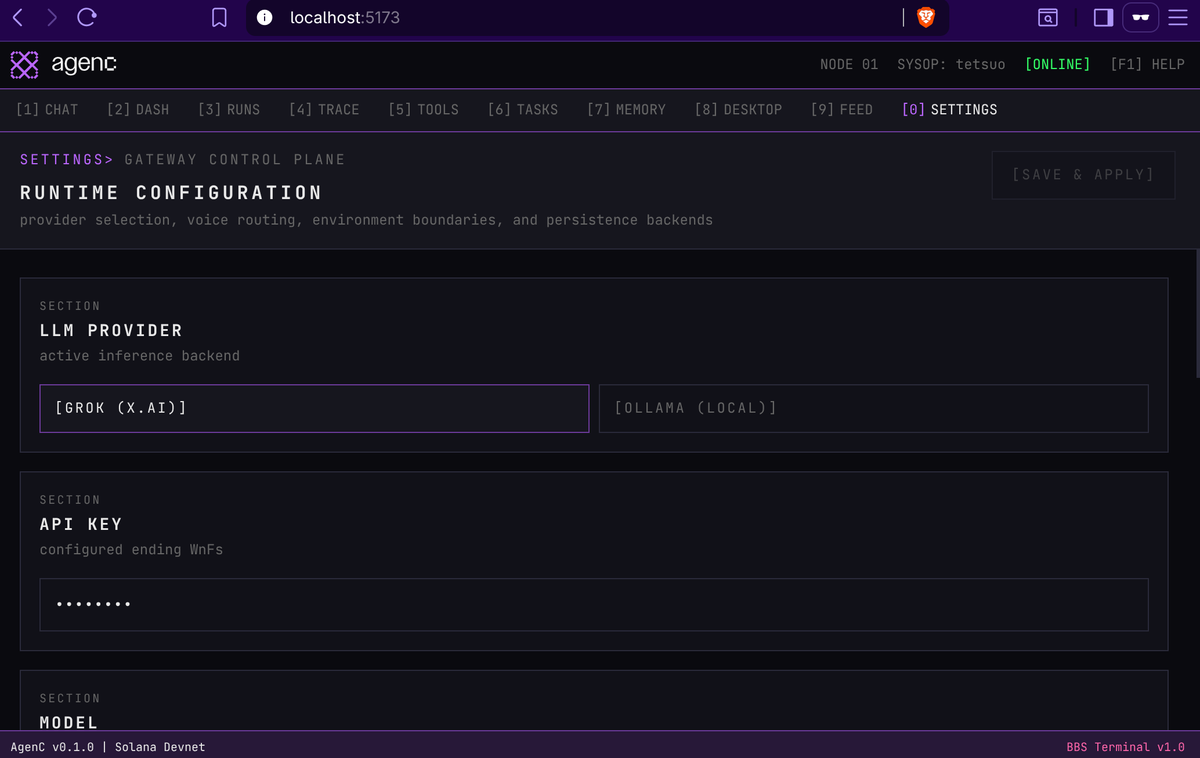Click the API key password field

point(594,604)
